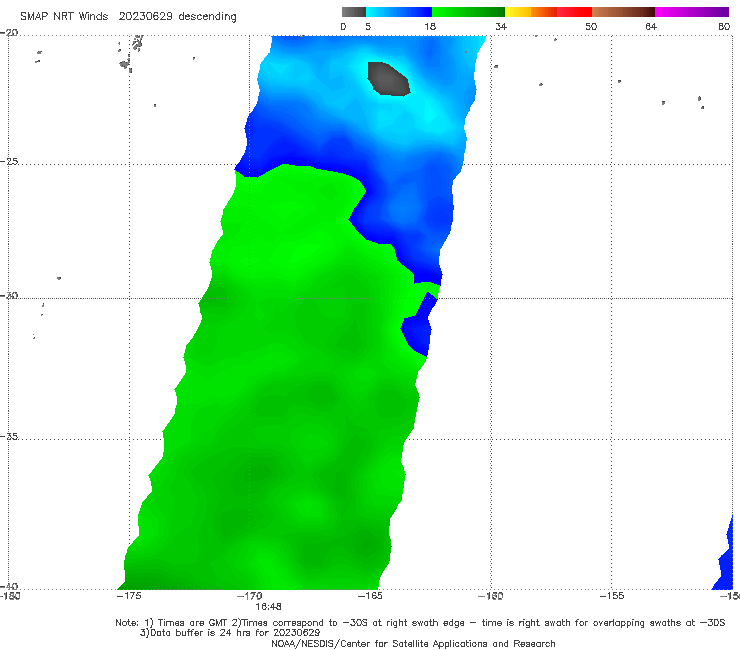
Task: Click the latitude label '-25'
Action: (x=9, y=161)
